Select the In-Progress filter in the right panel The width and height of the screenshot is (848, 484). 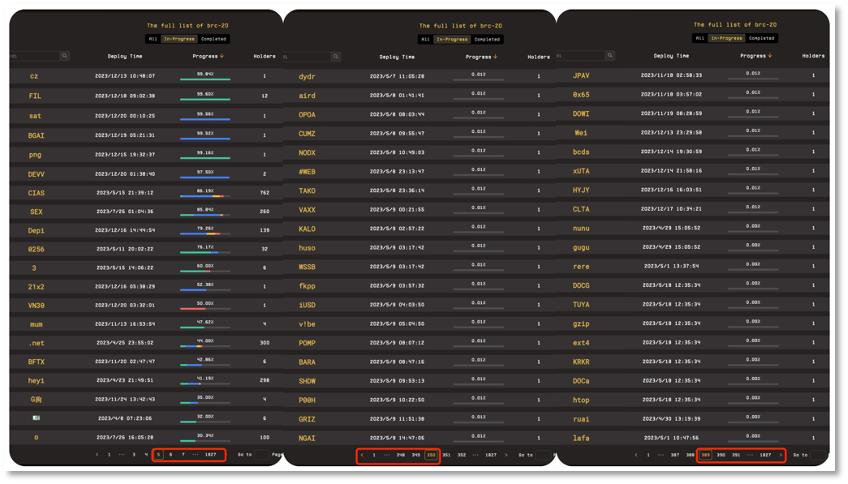pyautogui.click(x=726, y=38)
